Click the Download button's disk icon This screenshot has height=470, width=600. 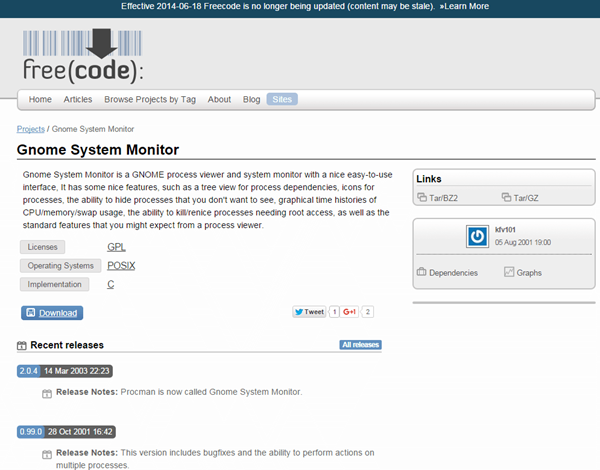(31, 313)
